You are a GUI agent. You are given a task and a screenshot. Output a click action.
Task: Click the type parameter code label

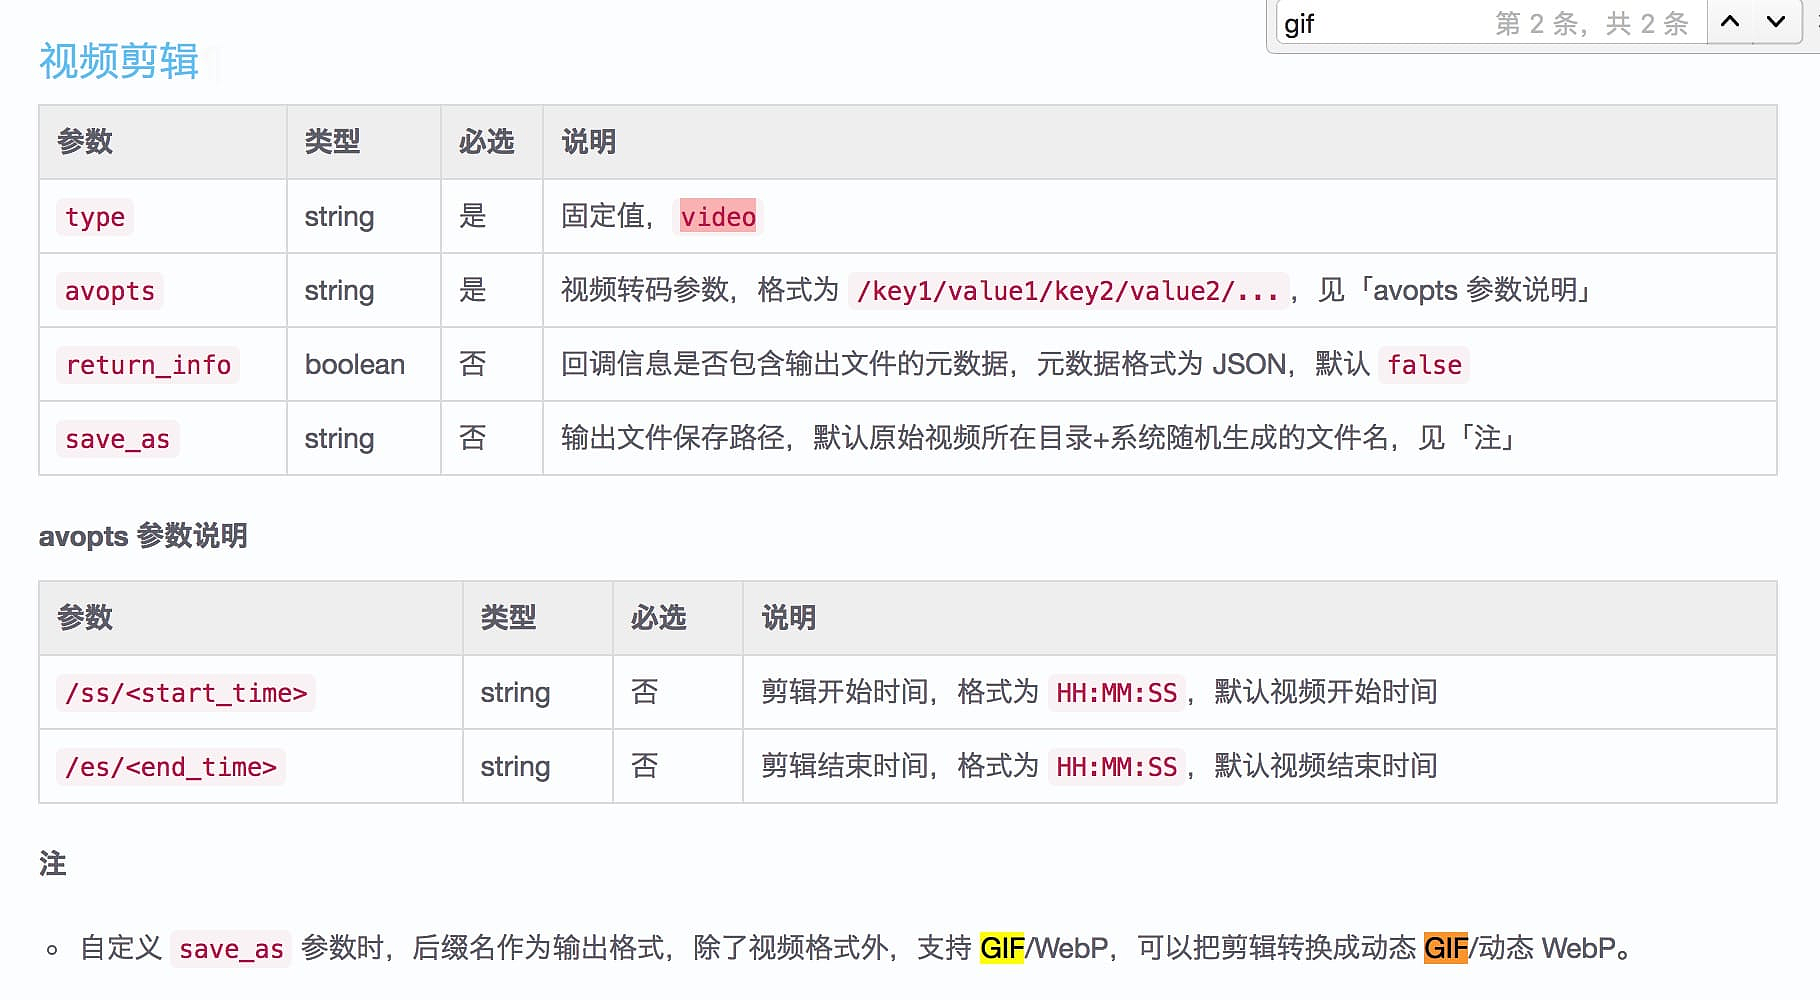pos(95,217)
